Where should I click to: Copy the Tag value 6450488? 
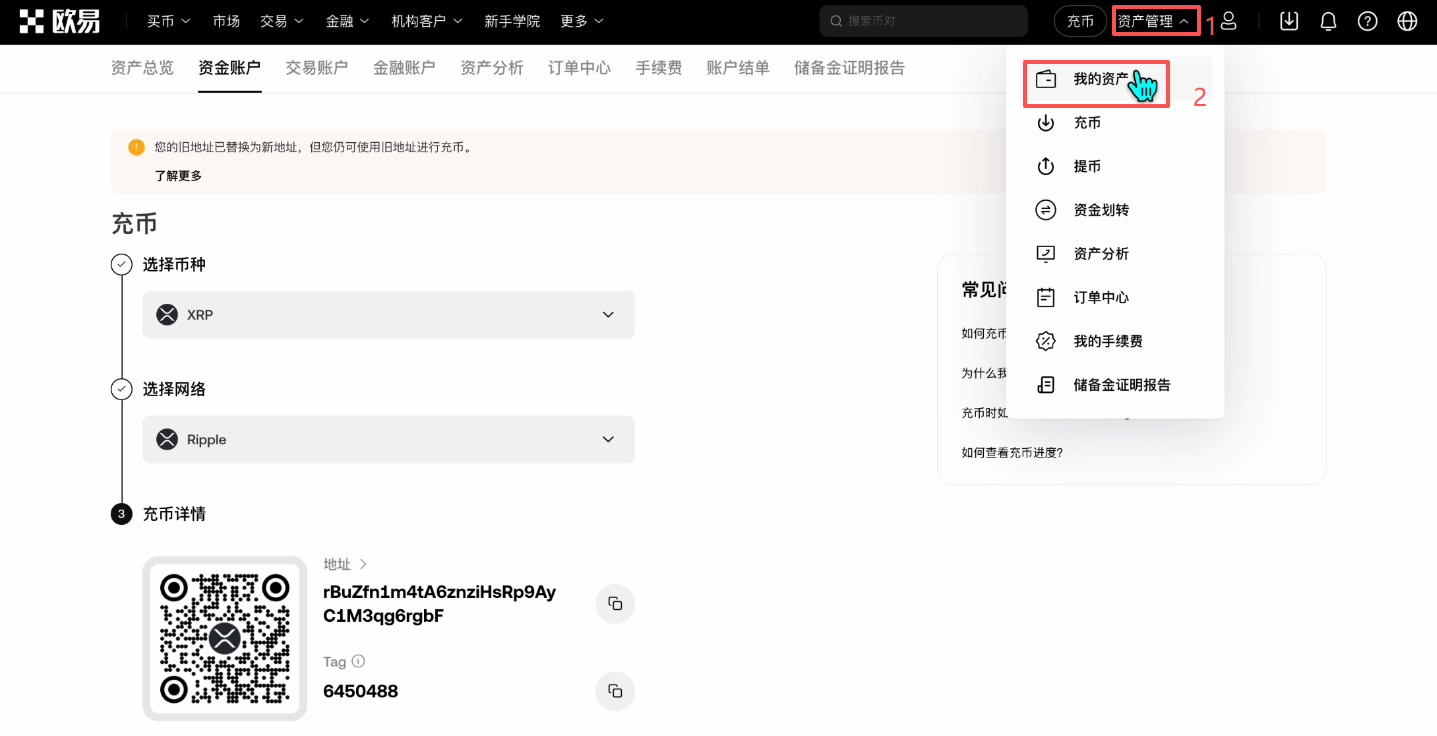tap(614, 691)
